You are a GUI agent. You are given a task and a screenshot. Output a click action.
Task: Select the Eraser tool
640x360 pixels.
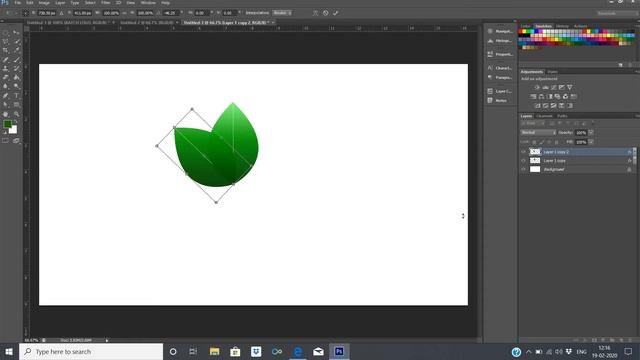coord(6,78)
